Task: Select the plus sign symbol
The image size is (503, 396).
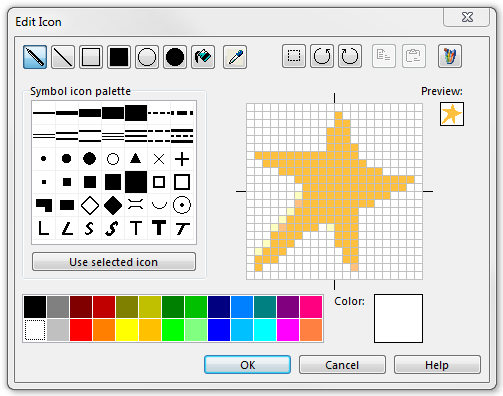Action: coord(182,159)
